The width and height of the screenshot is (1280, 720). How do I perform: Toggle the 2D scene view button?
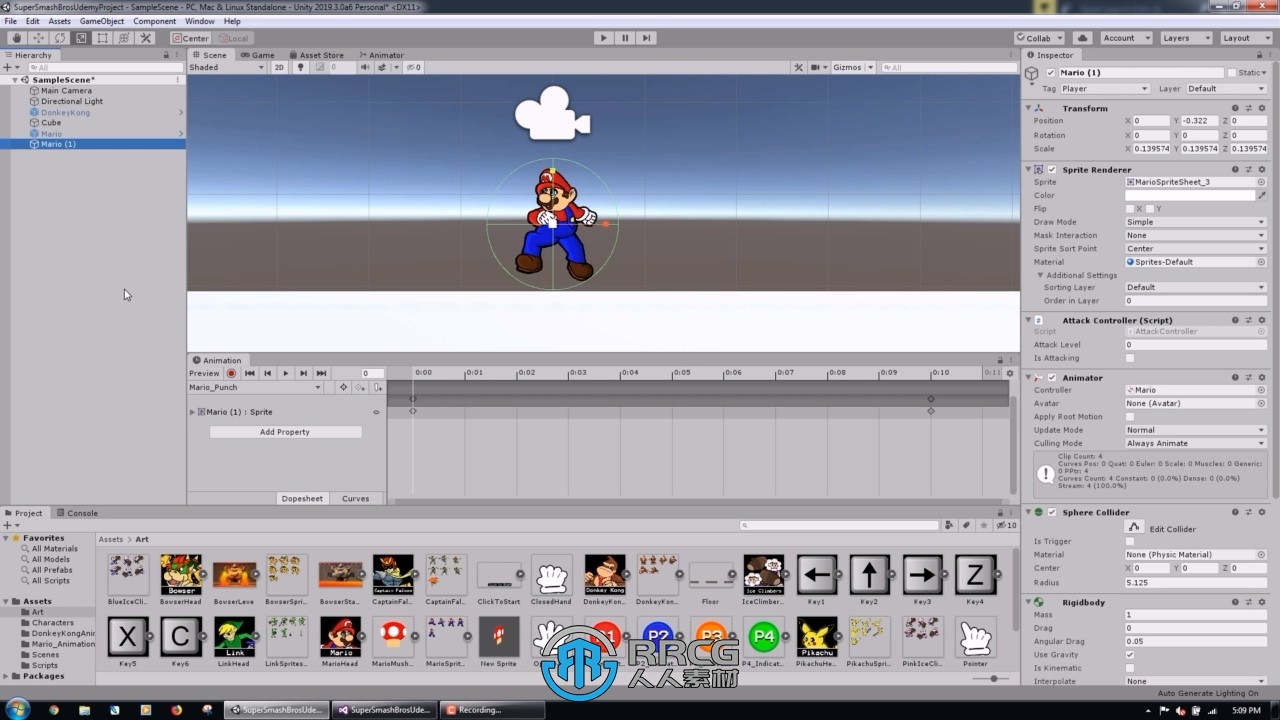point(279,67)
